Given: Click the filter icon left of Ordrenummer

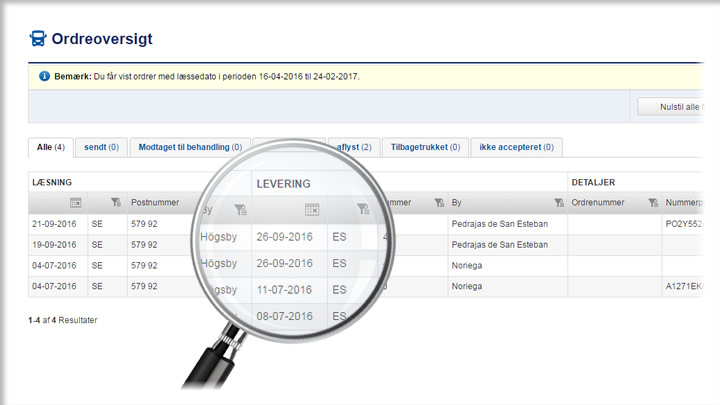Looking at the screenshot, I should tap(558, 202).
